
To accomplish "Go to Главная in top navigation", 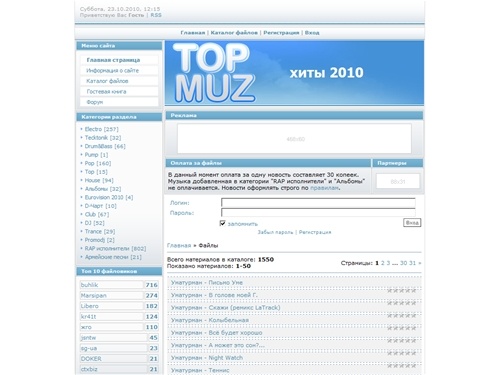I will click(193, 33).
